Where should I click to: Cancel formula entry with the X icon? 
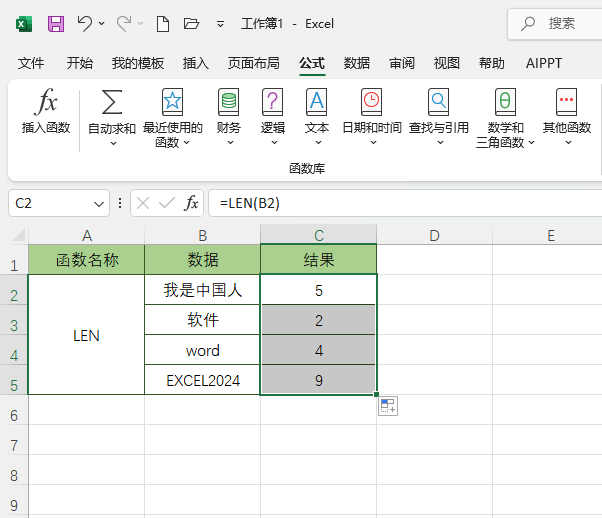[x=143, y=203]
